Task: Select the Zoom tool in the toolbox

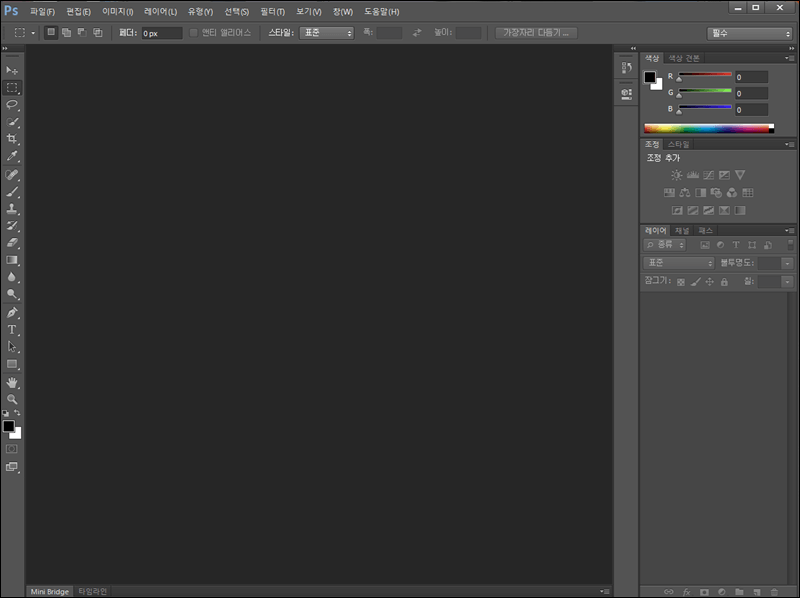Action: click(12, 400)
